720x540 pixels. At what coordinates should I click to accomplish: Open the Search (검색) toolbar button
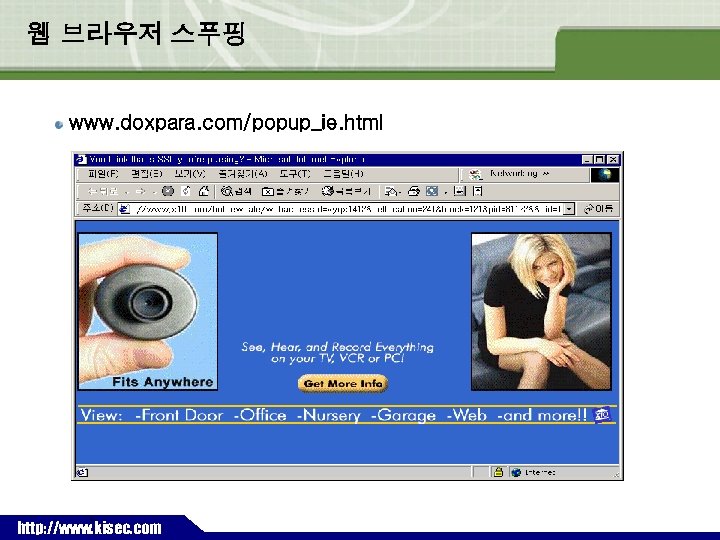click(x=236, y=191)
